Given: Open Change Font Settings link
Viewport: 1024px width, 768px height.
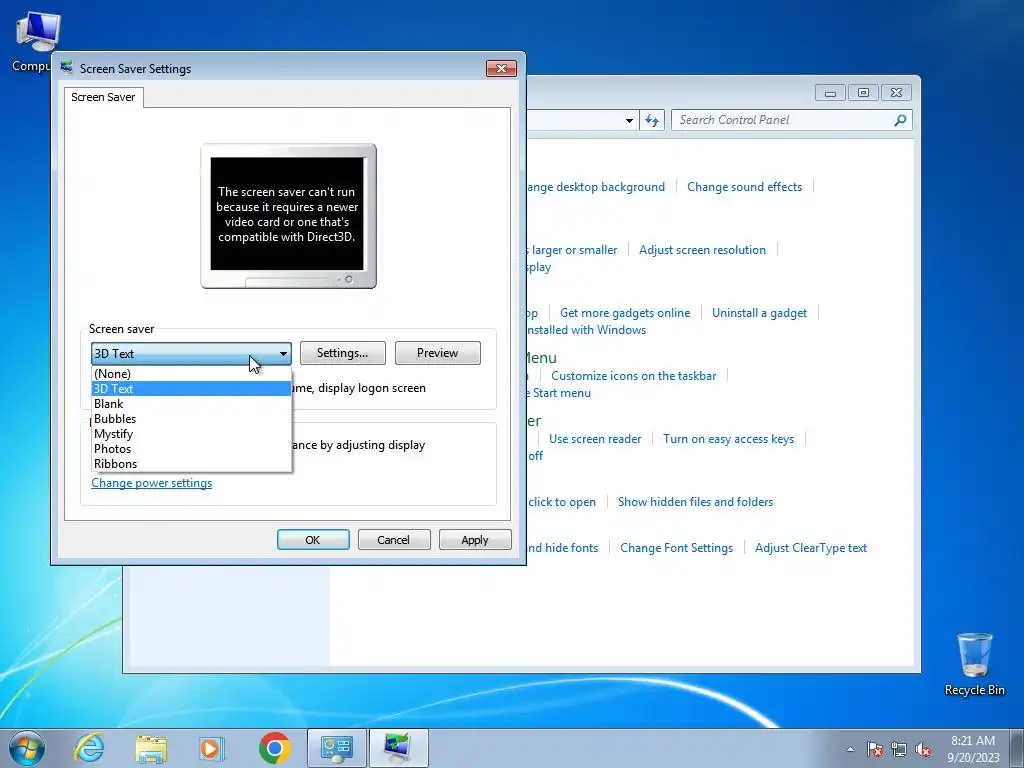Looking at the screenshot, I should (x=677, y=548).
